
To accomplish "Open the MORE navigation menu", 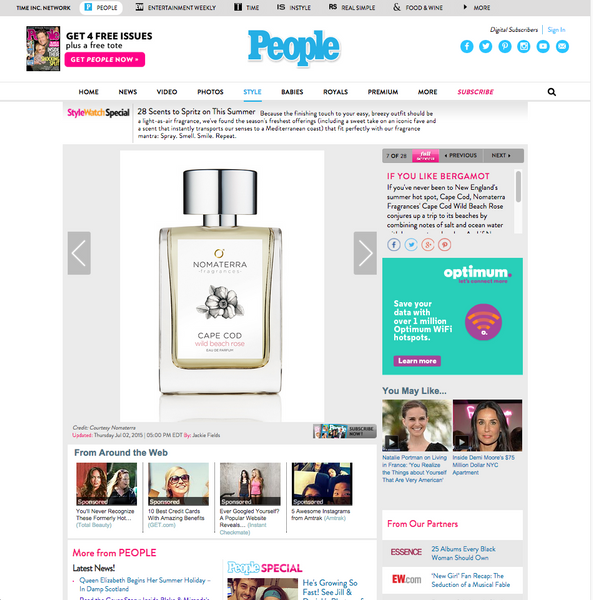I will click(x=427, y=92).
